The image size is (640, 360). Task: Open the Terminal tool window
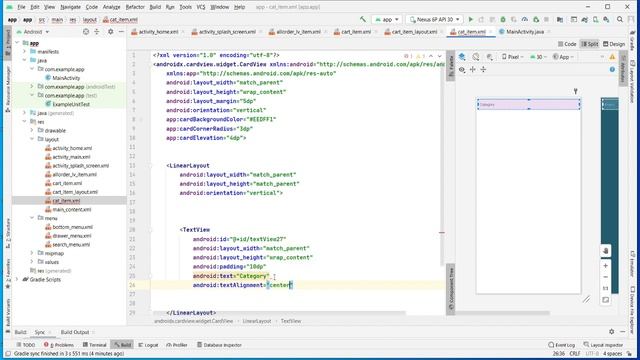tap(94, 345)
